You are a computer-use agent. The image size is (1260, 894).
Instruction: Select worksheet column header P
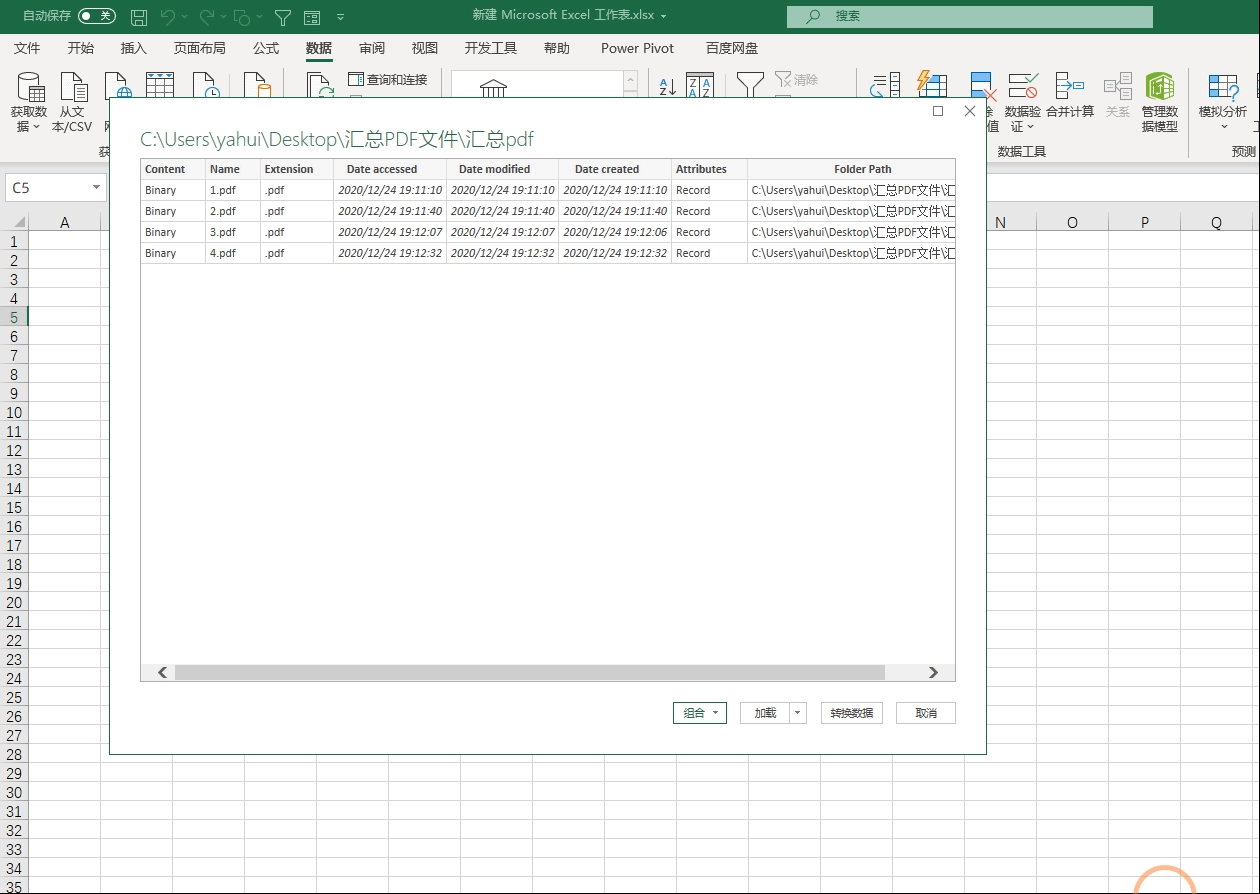1144,222
